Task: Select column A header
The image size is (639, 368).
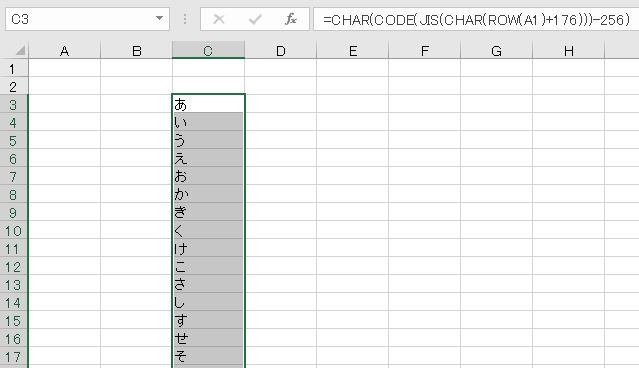Action: click(64, 51)
